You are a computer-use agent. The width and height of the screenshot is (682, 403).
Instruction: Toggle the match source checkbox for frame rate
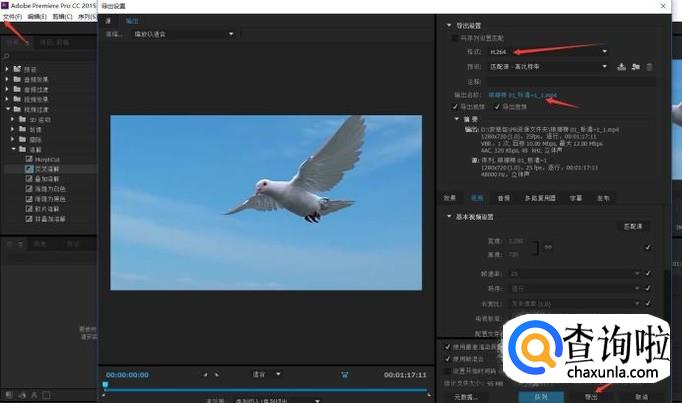coord(648,273)
